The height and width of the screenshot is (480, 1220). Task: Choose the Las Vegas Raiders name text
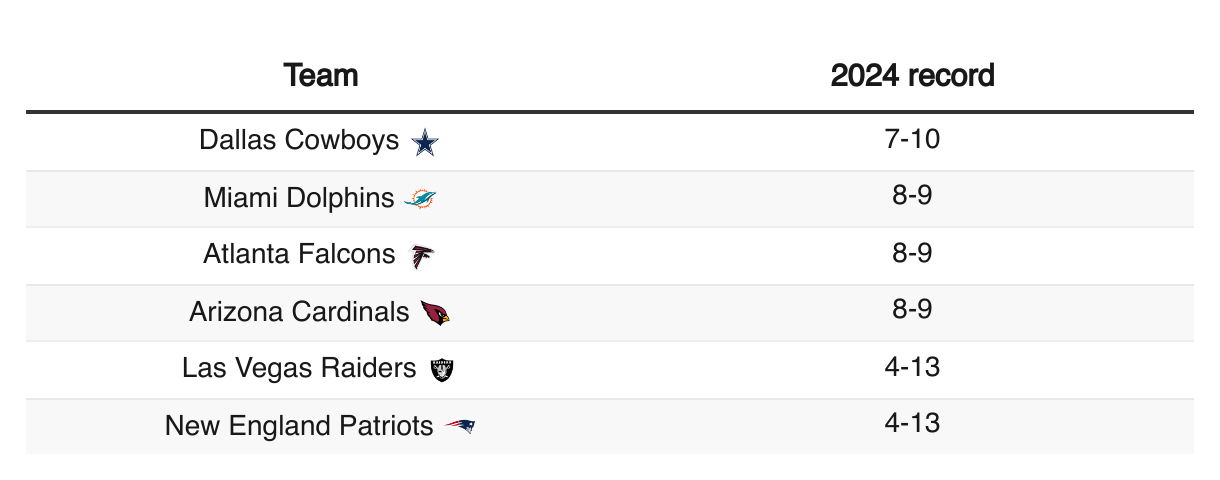pyautogui.click(x=299, y=368)
